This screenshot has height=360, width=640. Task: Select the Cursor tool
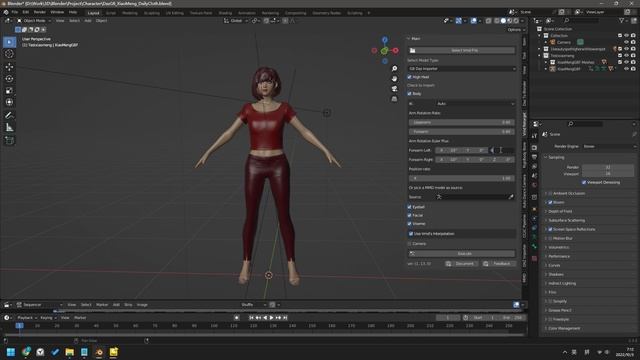click(x=9, y=54)
